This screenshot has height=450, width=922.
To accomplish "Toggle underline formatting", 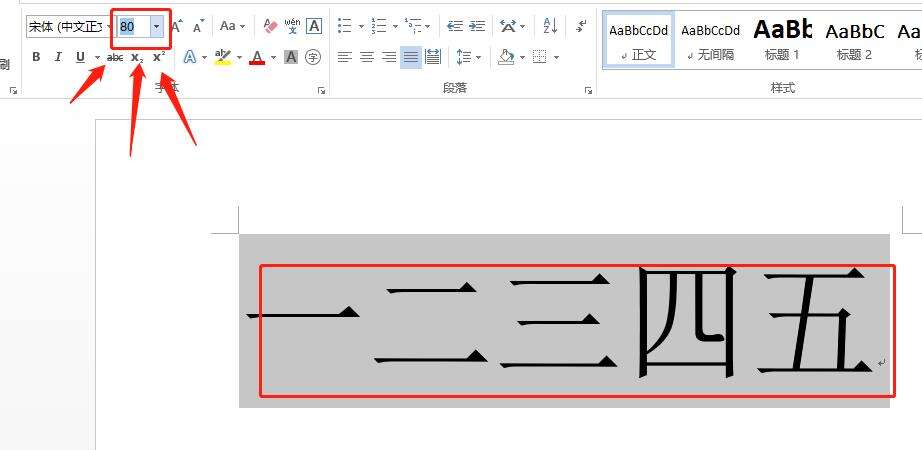I will [x=81, y=57].
